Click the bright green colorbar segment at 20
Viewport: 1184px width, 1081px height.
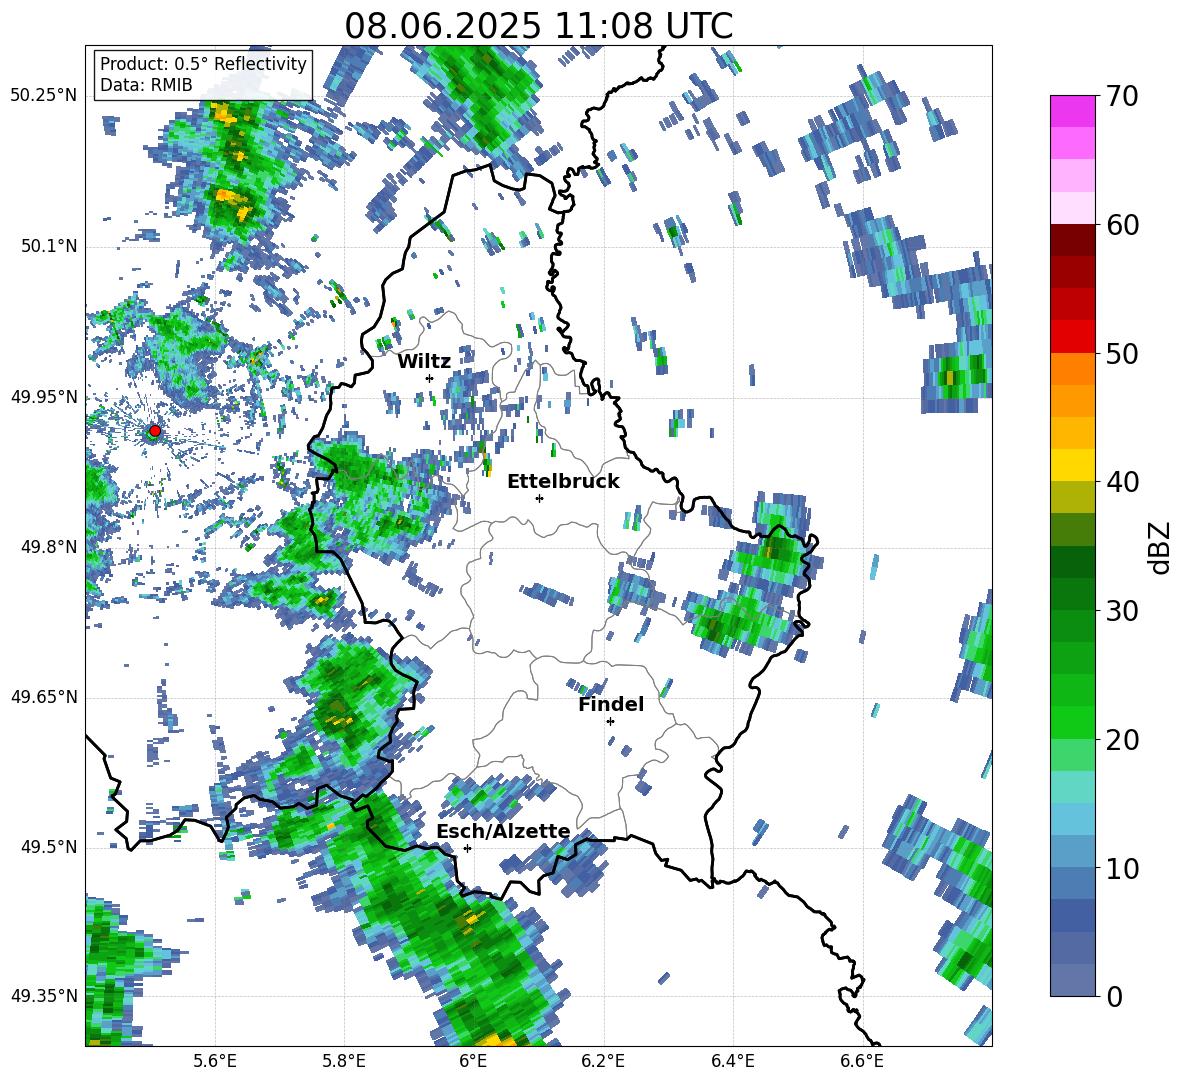[x=1072, y=723]
